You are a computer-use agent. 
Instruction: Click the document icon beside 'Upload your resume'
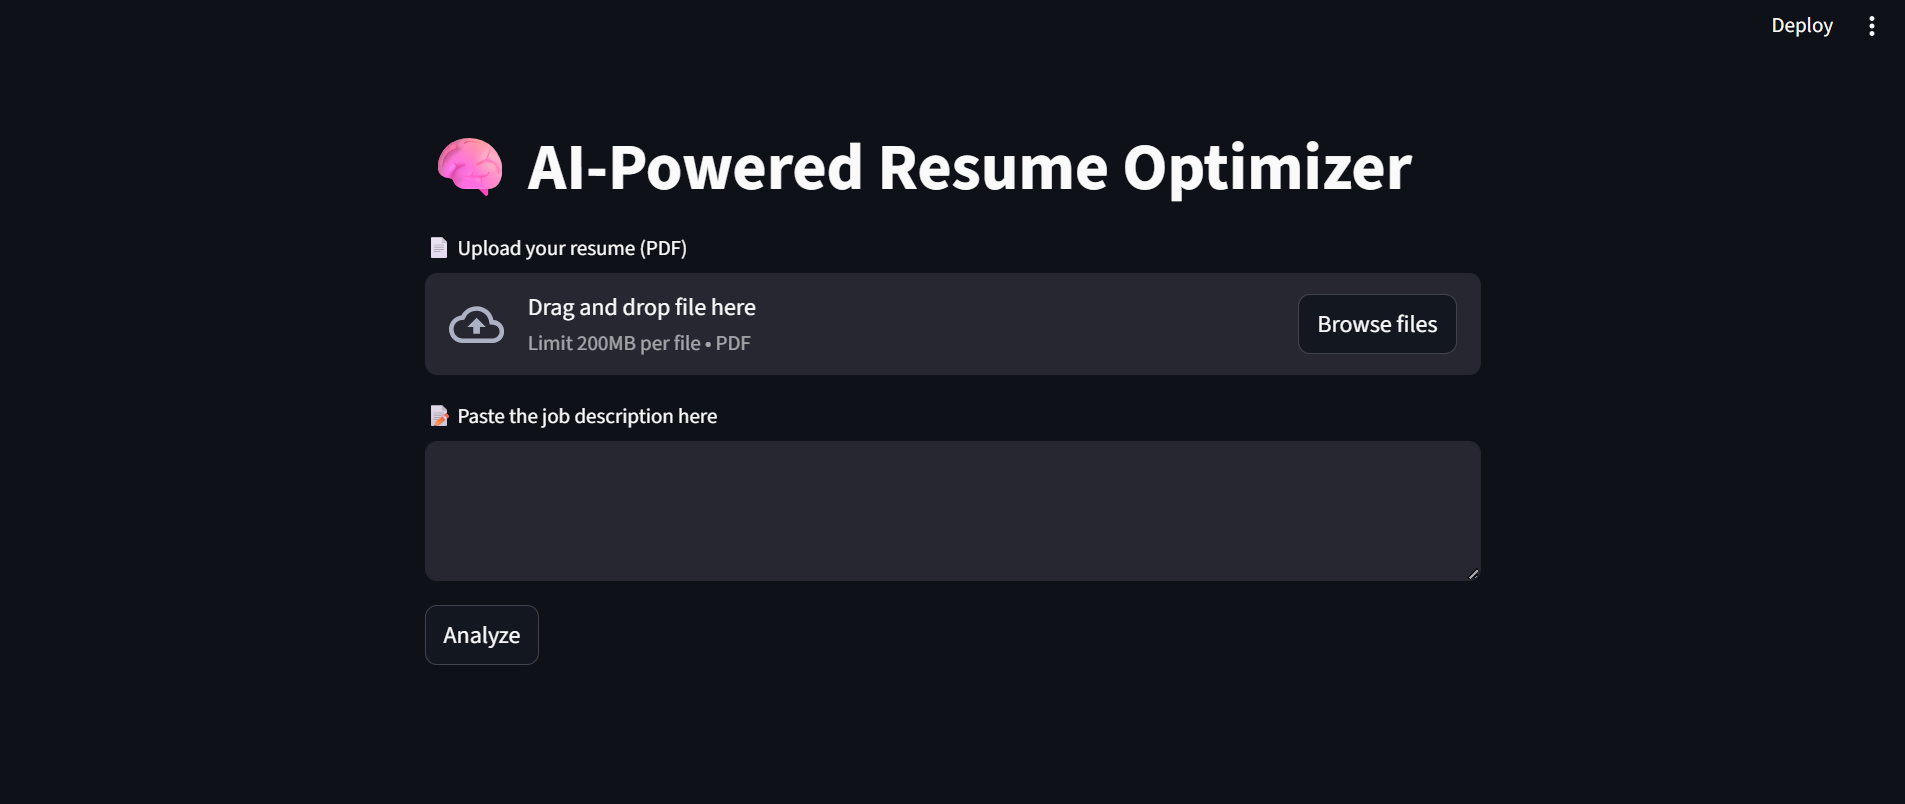438,246
